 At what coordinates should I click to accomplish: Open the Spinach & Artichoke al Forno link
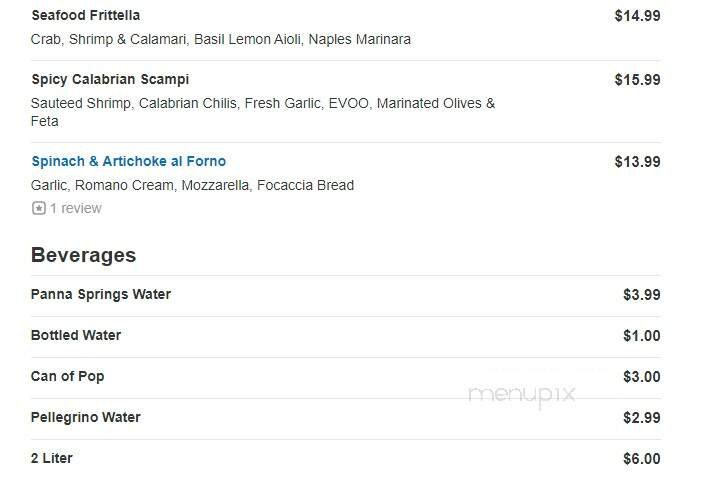(x=128, y=161)
